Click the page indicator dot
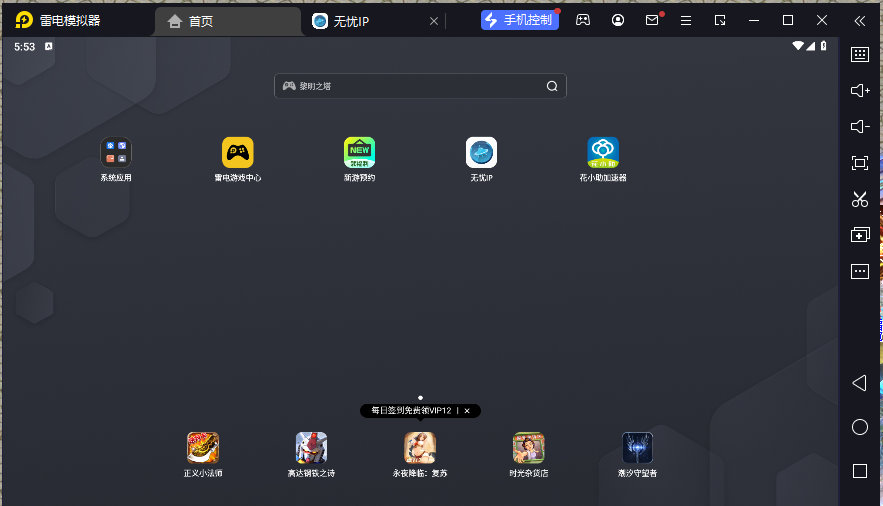 coord(420,398)
